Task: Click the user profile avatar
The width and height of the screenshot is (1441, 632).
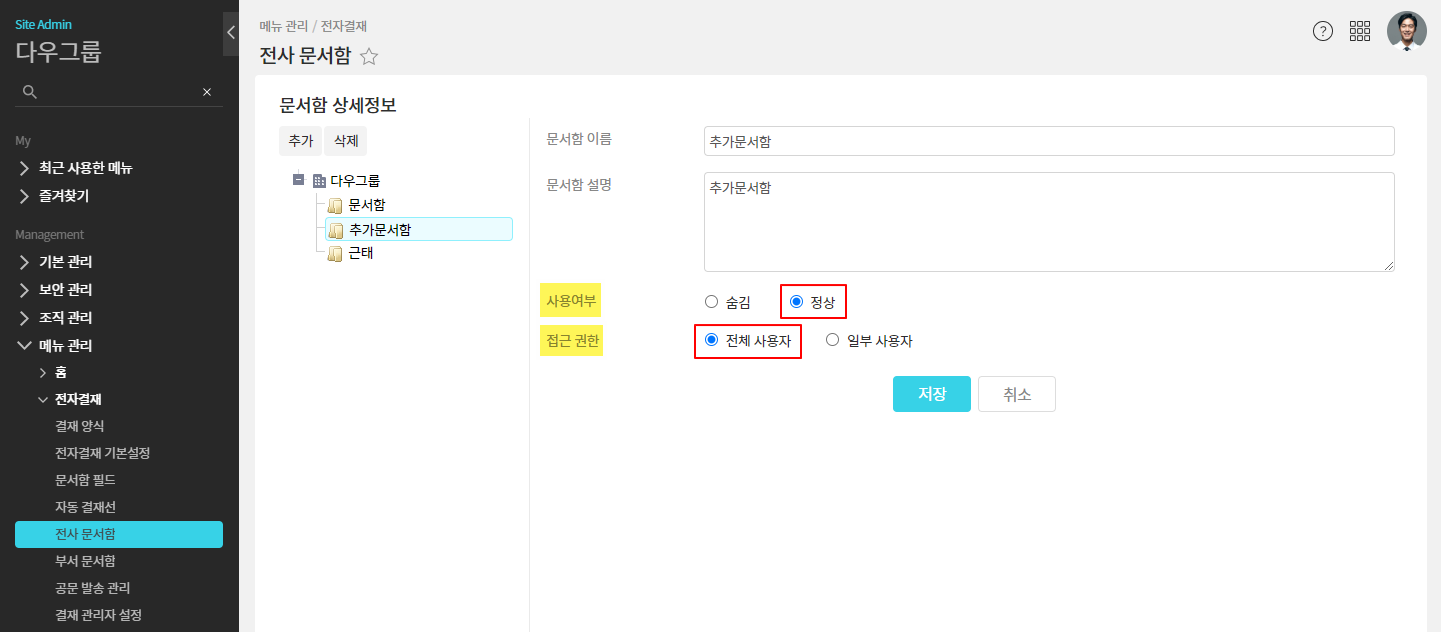Action: pos(1407,31)
